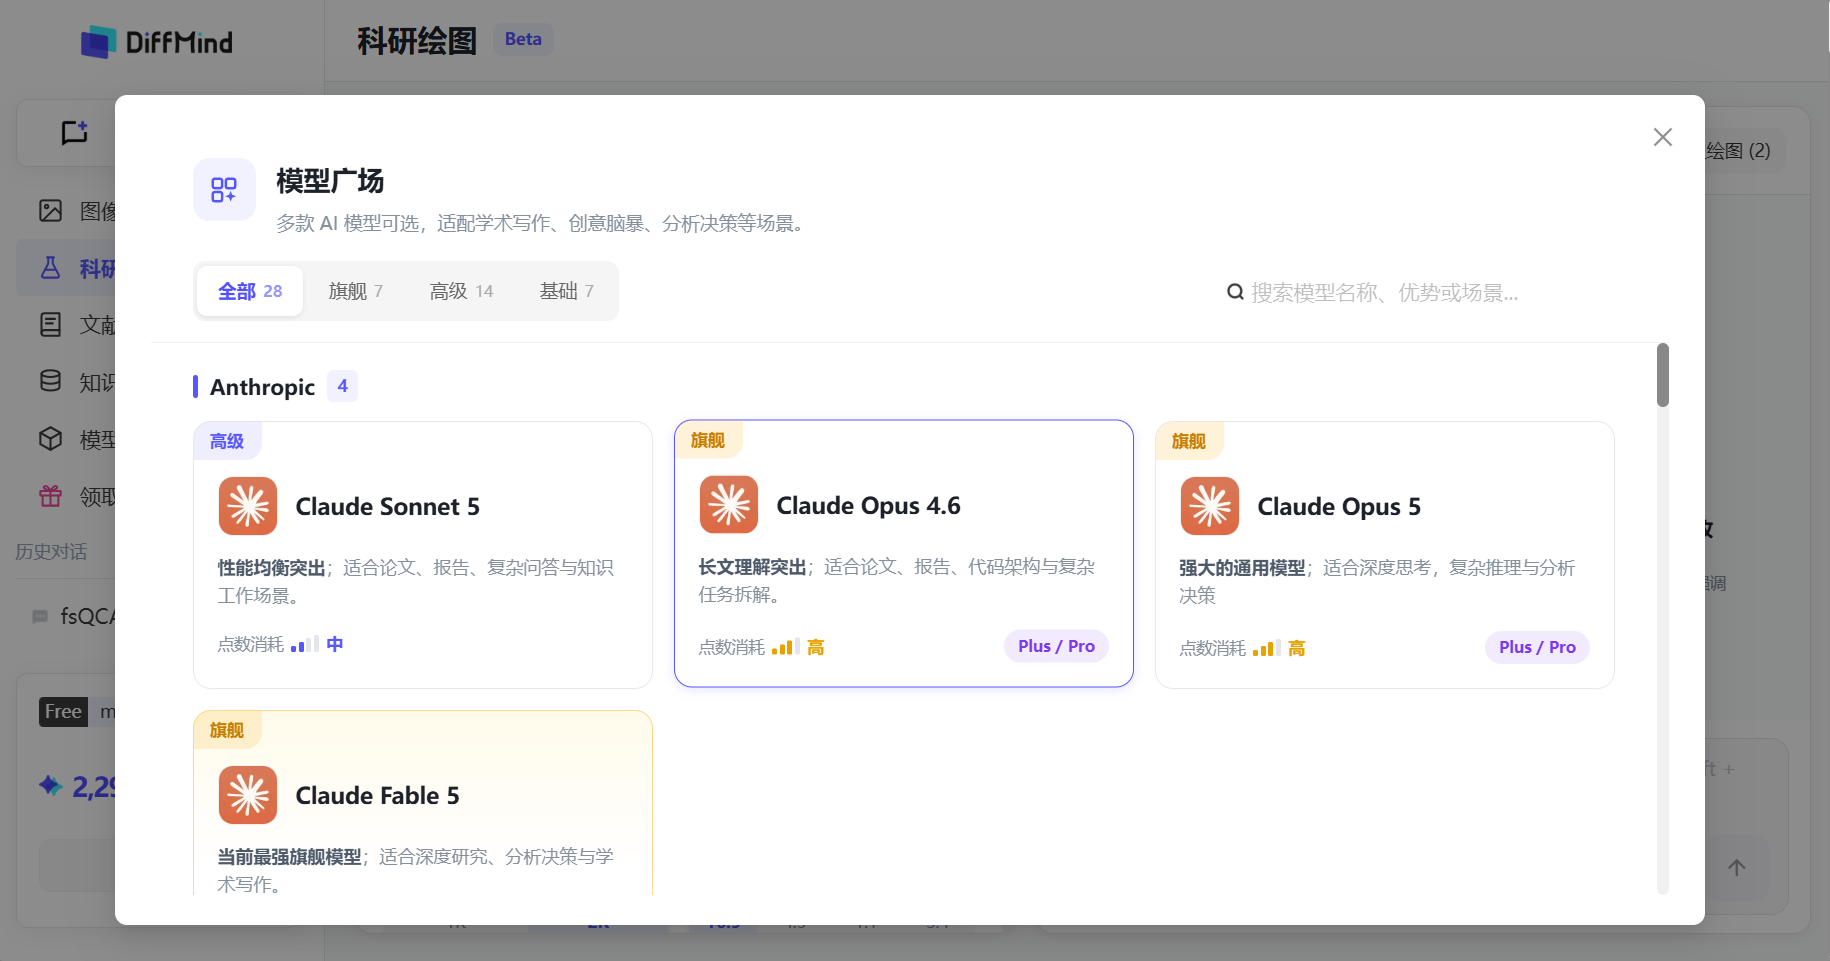Viewport: 1830px width, 961px height.
Task: Select the Claude Sonnet 5 model name
Action: 388,507
